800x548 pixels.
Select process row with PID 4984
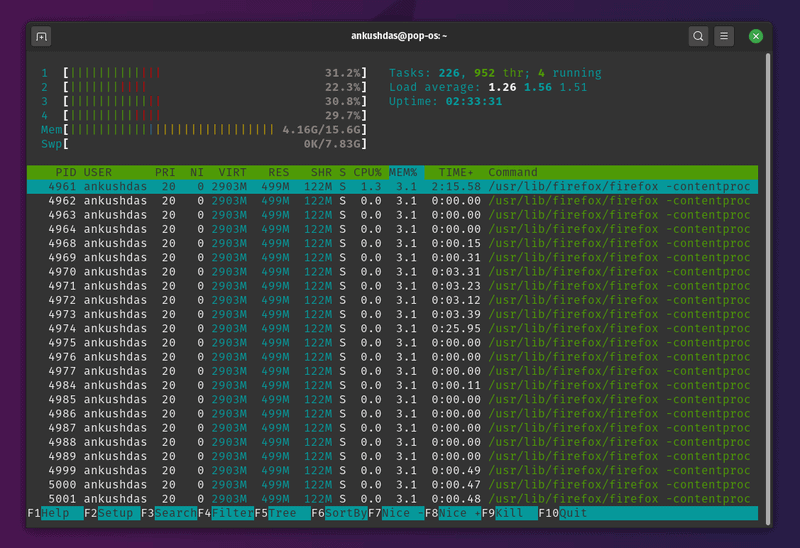click(392, 385)
